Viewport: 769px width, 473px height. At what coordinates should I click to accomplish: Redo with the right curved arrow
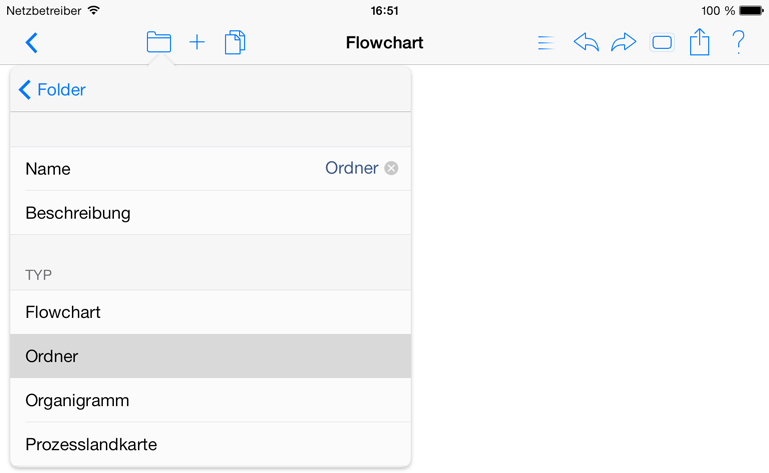tap(623, 42)
